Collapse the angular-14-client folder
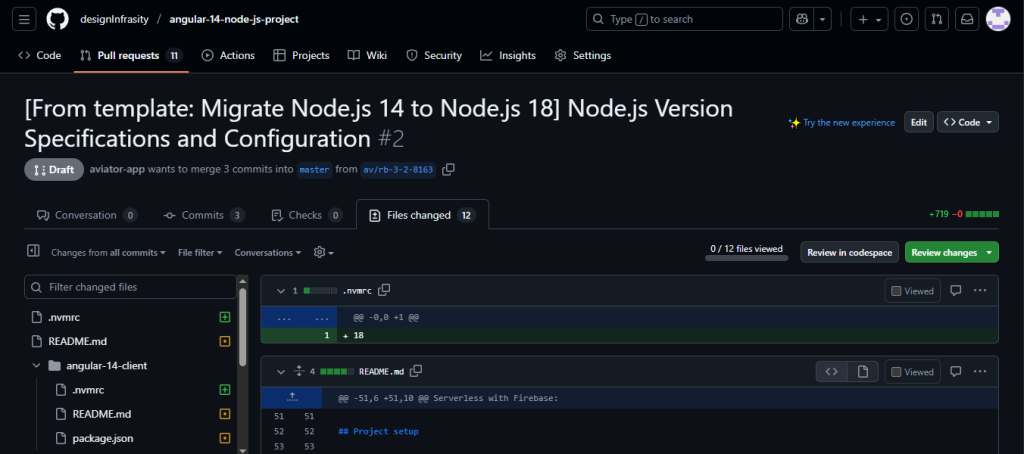The image size is (1024, 454). click(36, 365)
